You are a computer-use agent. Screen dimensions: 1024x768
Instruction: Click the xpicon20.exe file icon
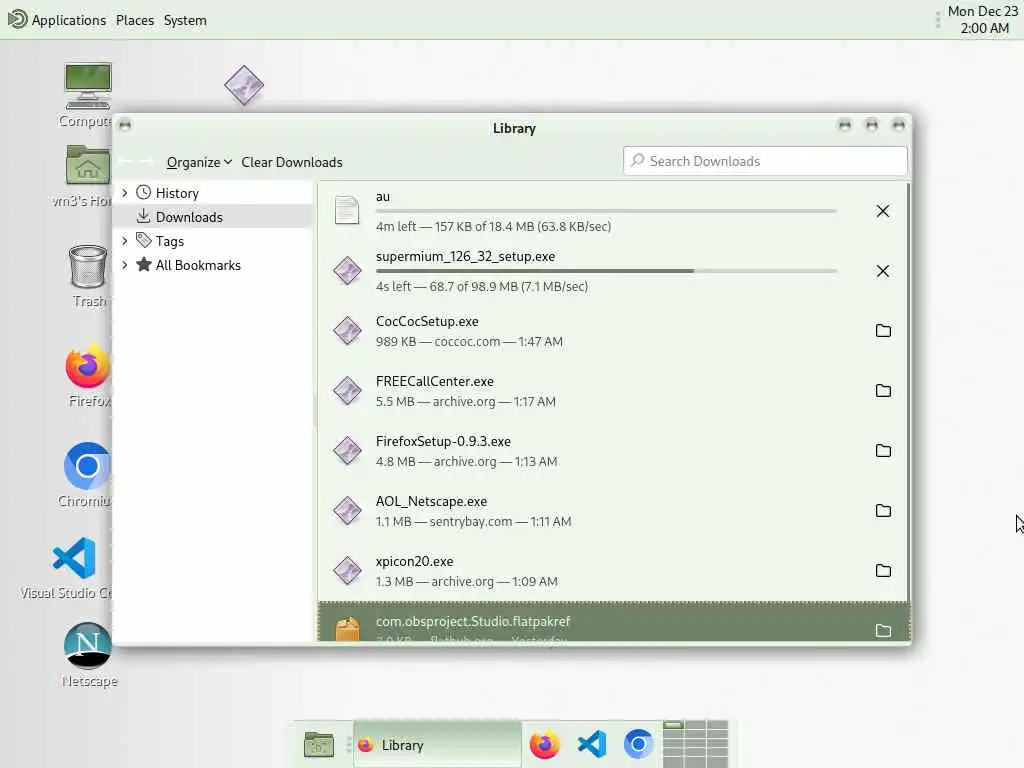point(347,571)
